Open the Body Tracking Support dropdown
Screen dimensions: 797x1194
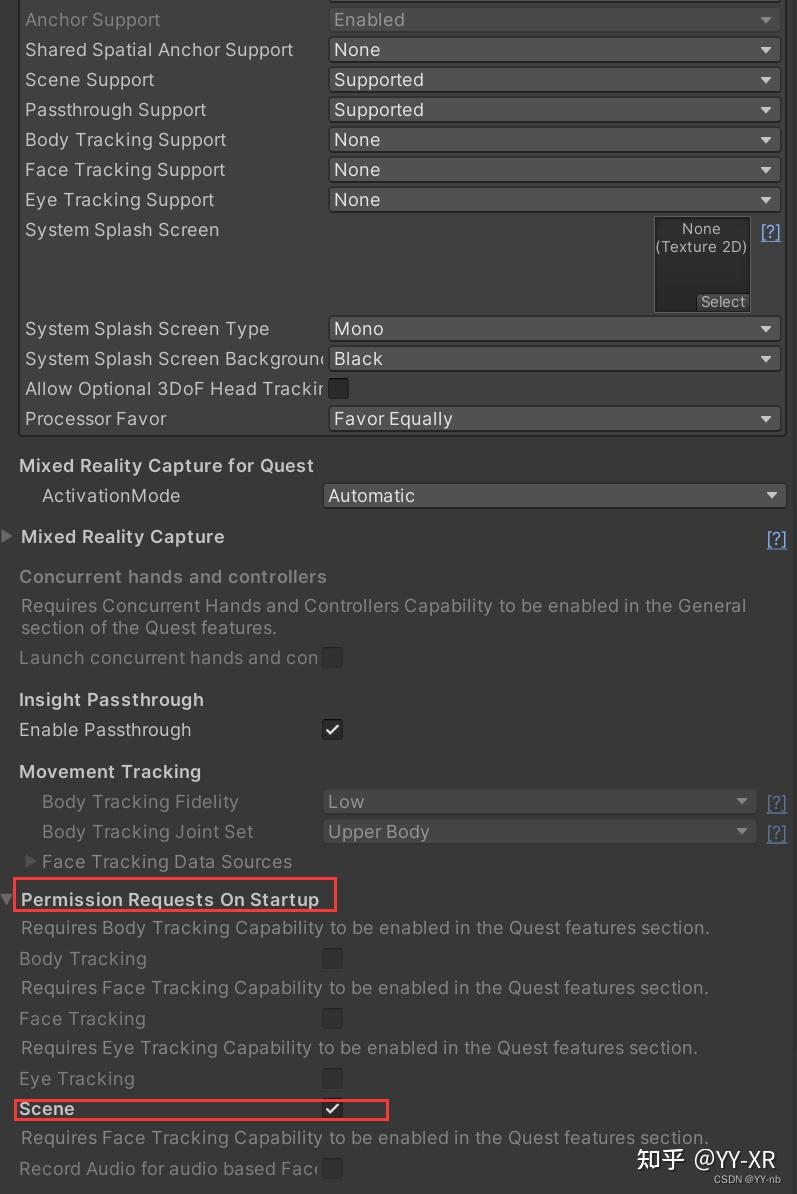(554, 139)
